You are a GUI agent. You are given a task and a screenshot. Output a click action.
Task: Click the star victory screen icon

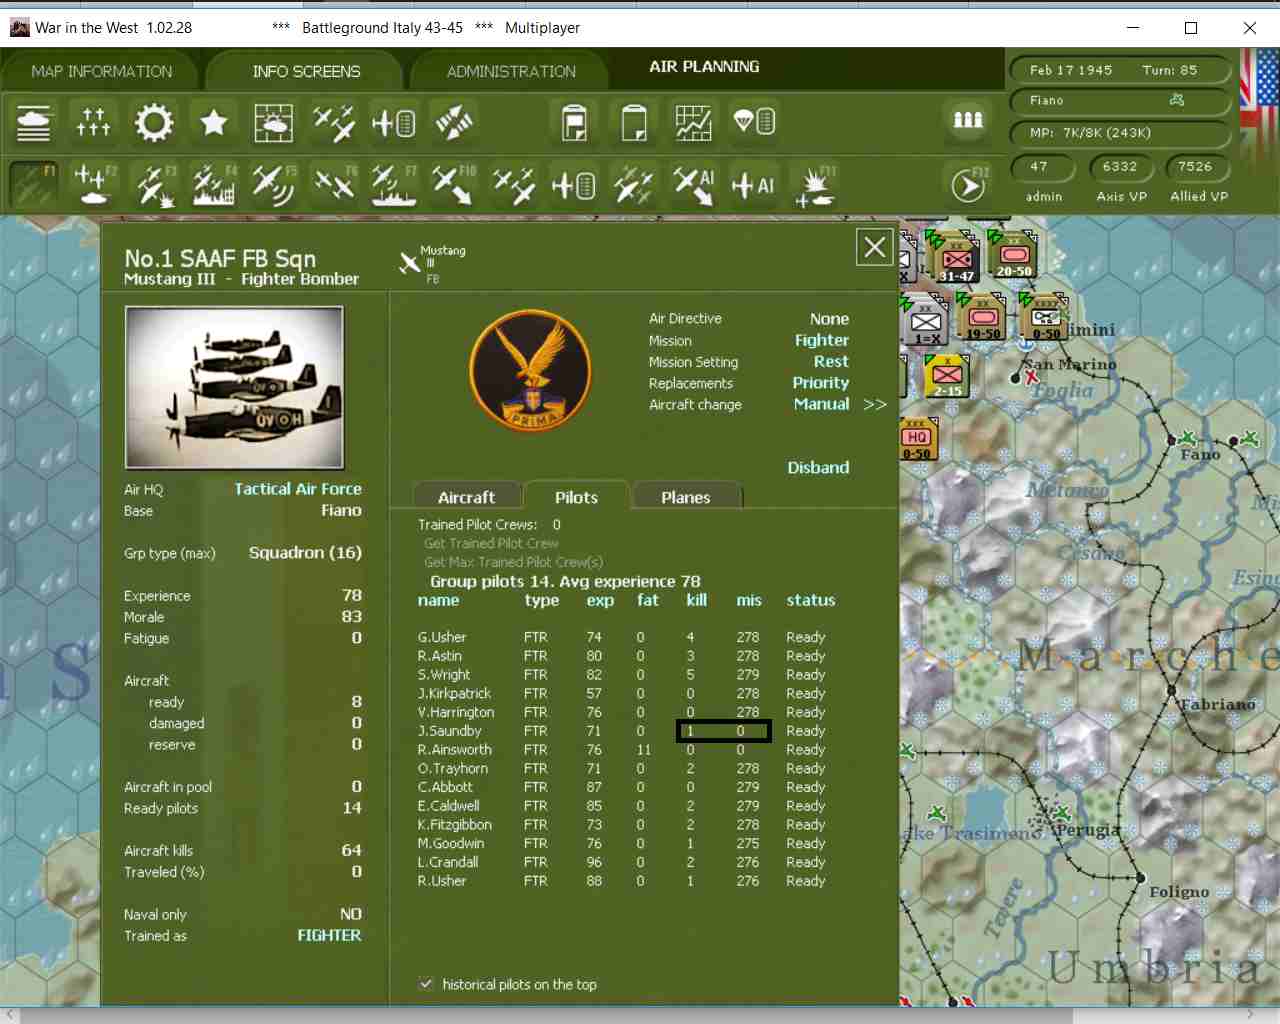[214, 123]
